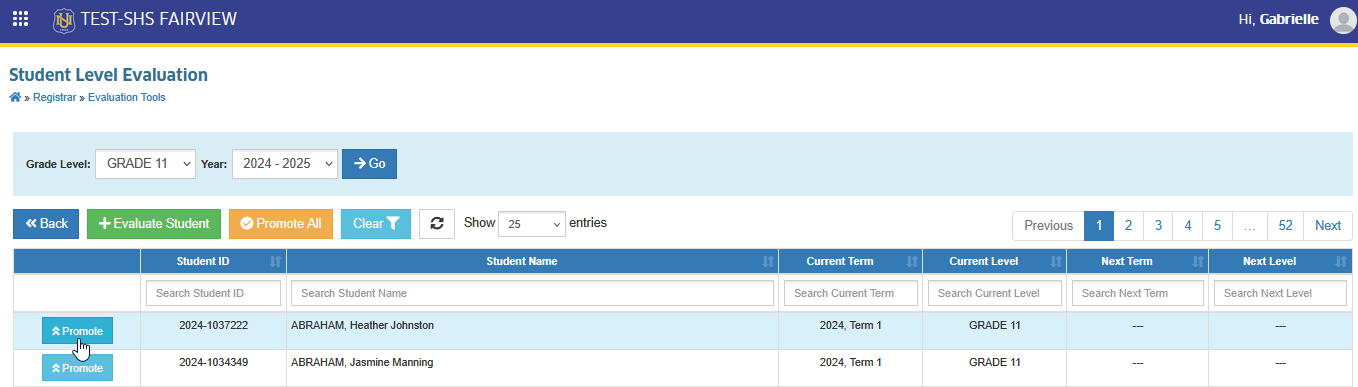The width and height of the screenshot is (1358, 387).
Task: Click the home breadcrumb icon
Action: [15, 97]
